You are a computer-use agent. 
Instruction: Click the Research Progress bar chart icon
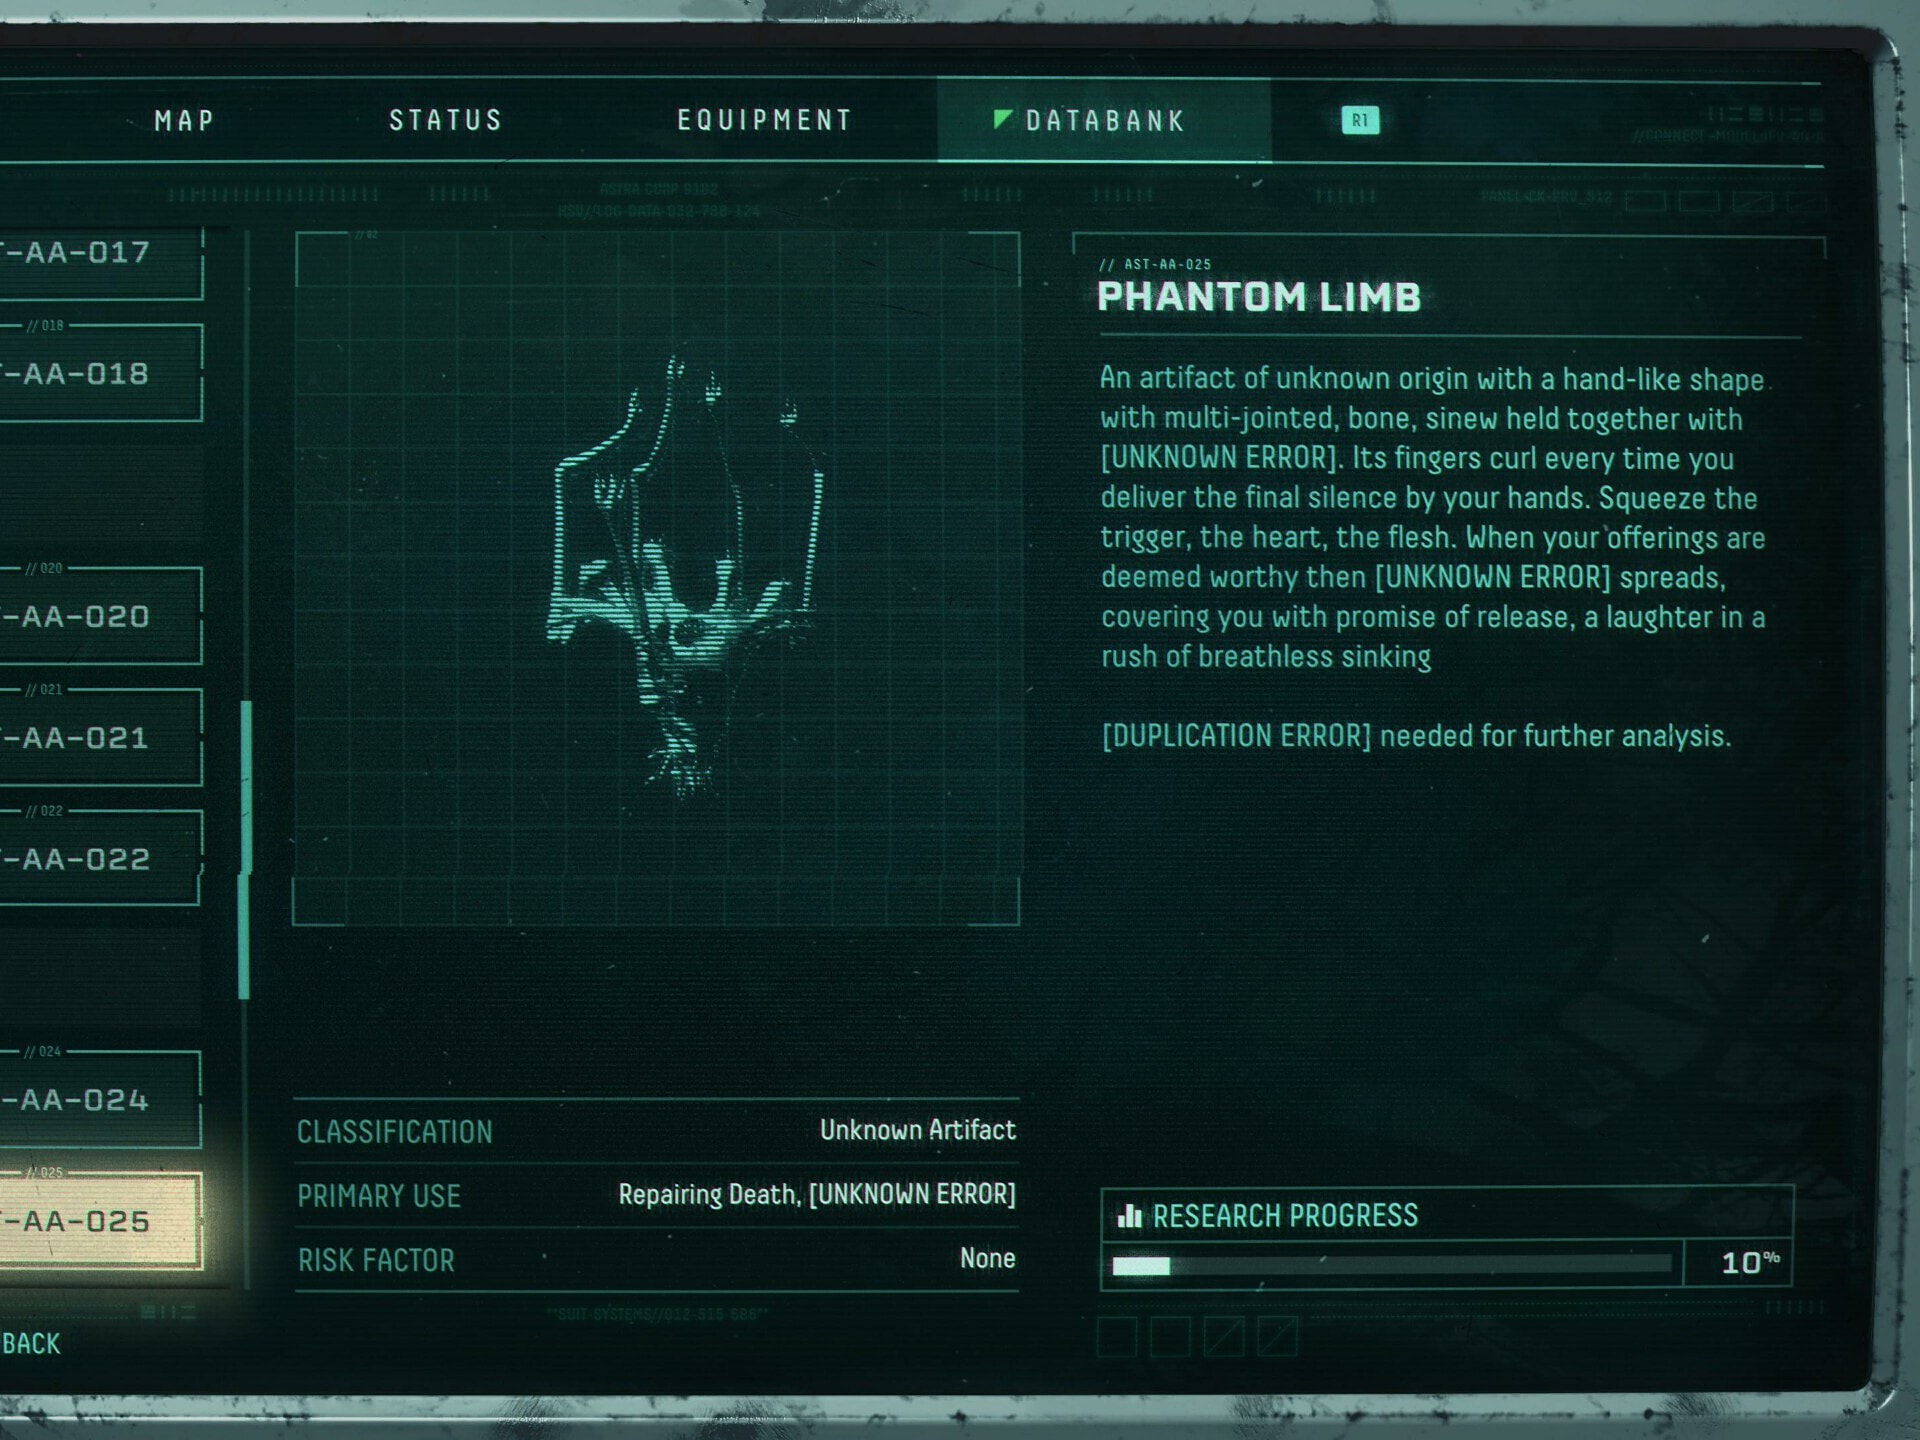1130,1215
